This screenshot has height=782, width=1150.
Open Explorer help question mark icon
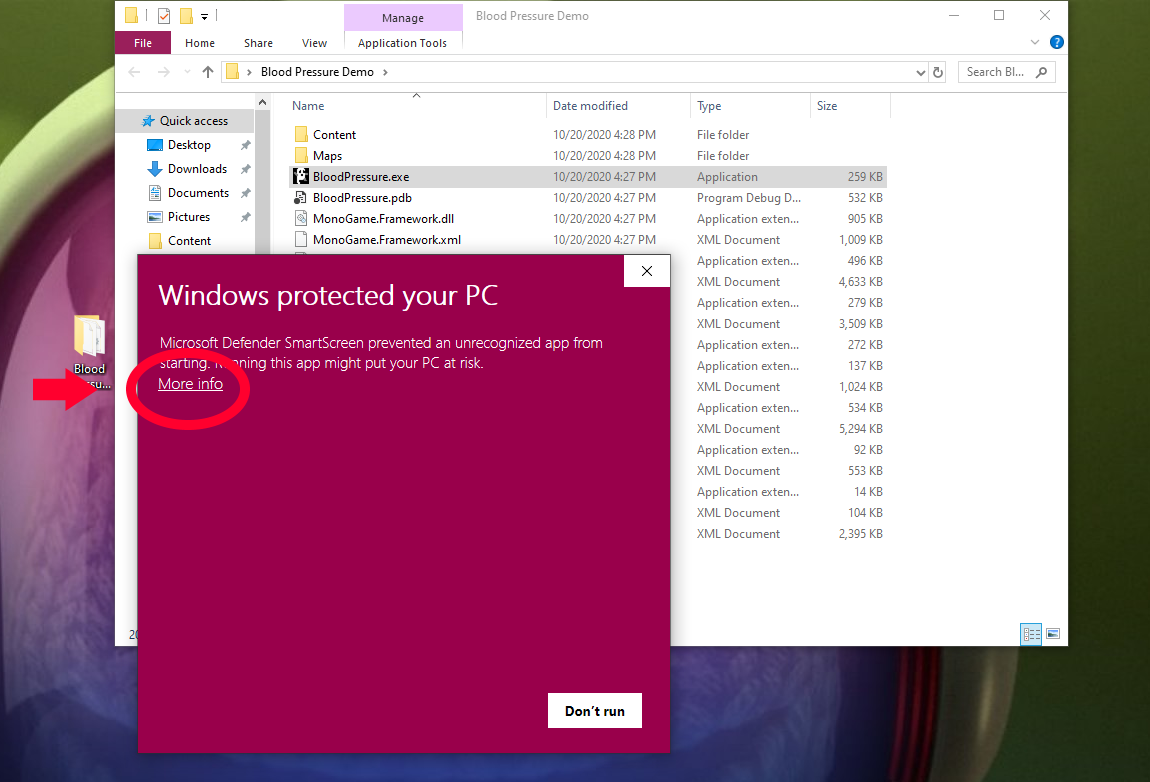pyautogui.click(x=1056, y=43)
